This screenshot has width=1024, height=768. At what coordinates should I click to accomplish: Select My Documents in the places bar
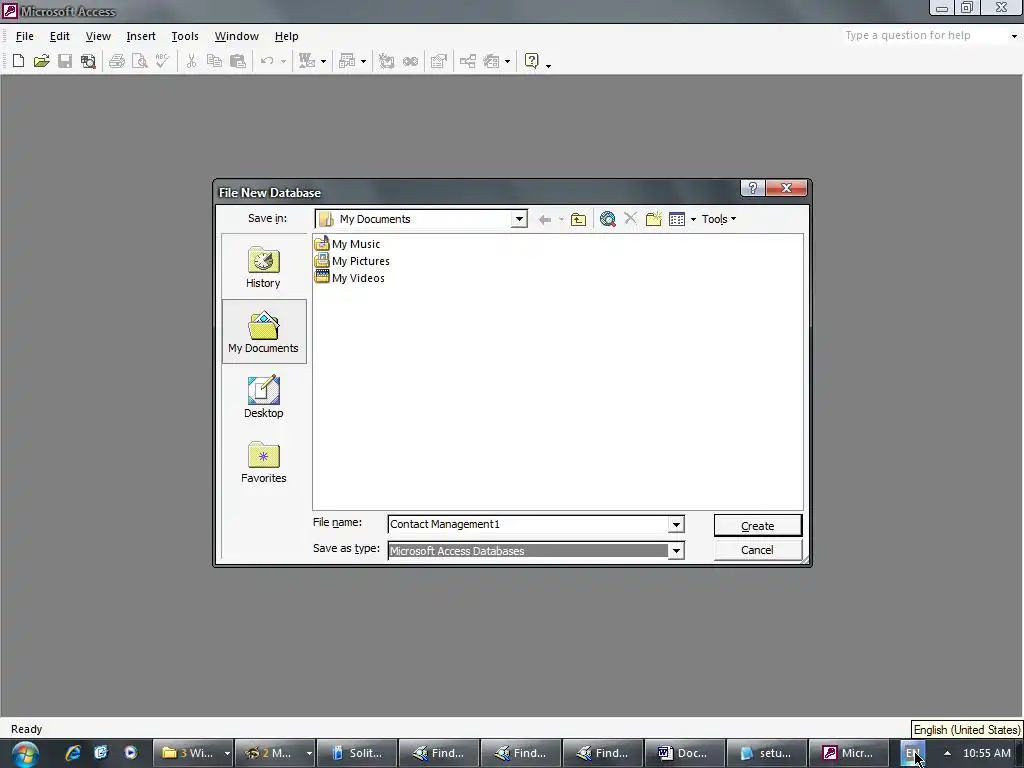[264, 332]
